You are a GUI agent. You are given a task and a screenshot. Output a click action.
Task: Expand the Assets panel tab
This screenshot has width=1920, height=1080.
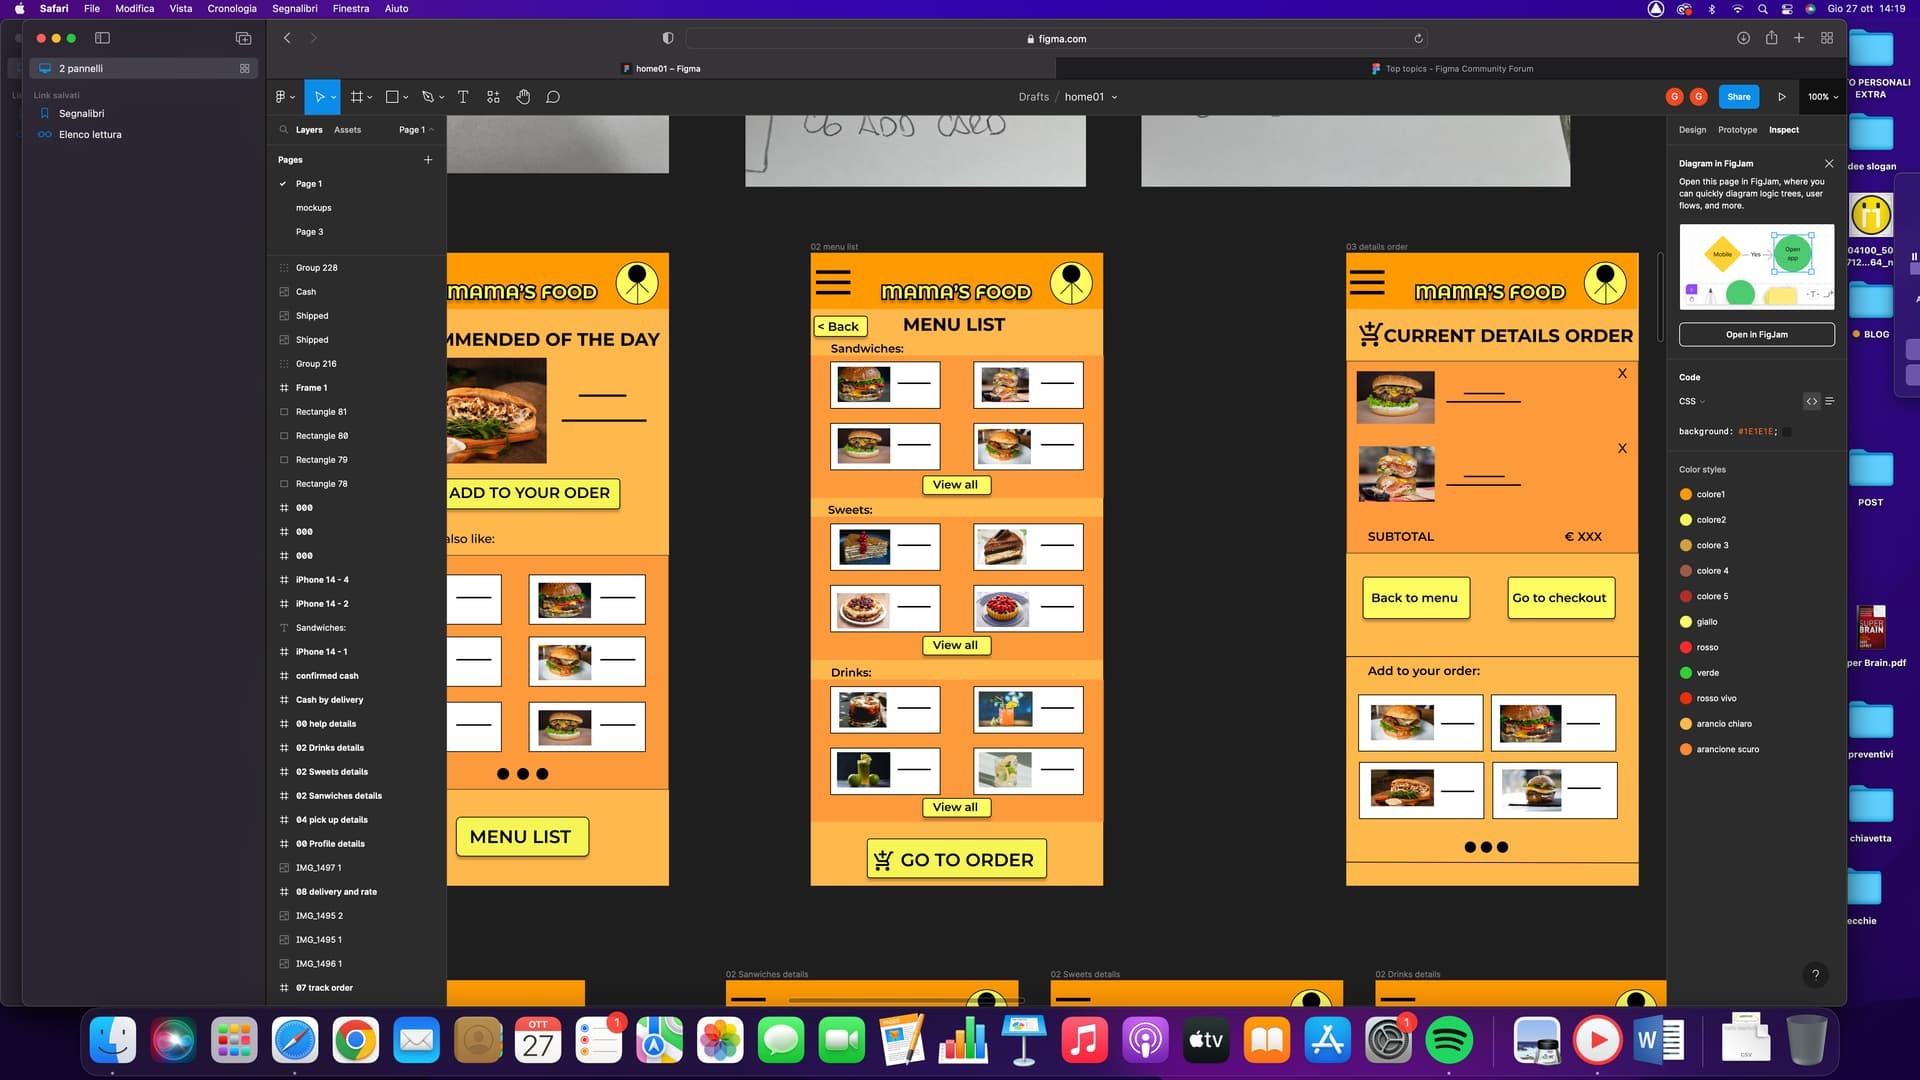pos(345,129)
